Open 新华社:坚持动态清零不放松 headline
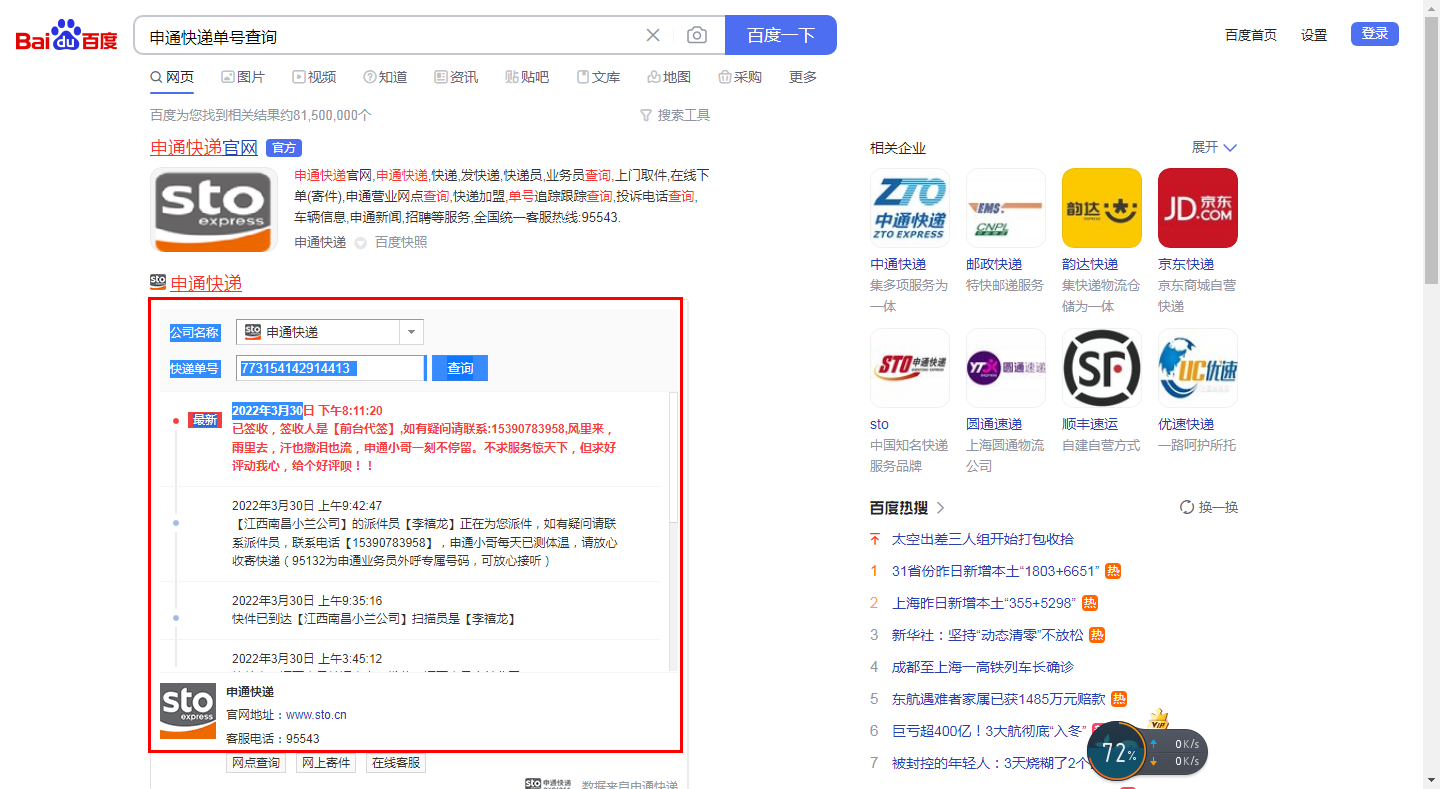The image size is (1440, 789). (987, 635)
